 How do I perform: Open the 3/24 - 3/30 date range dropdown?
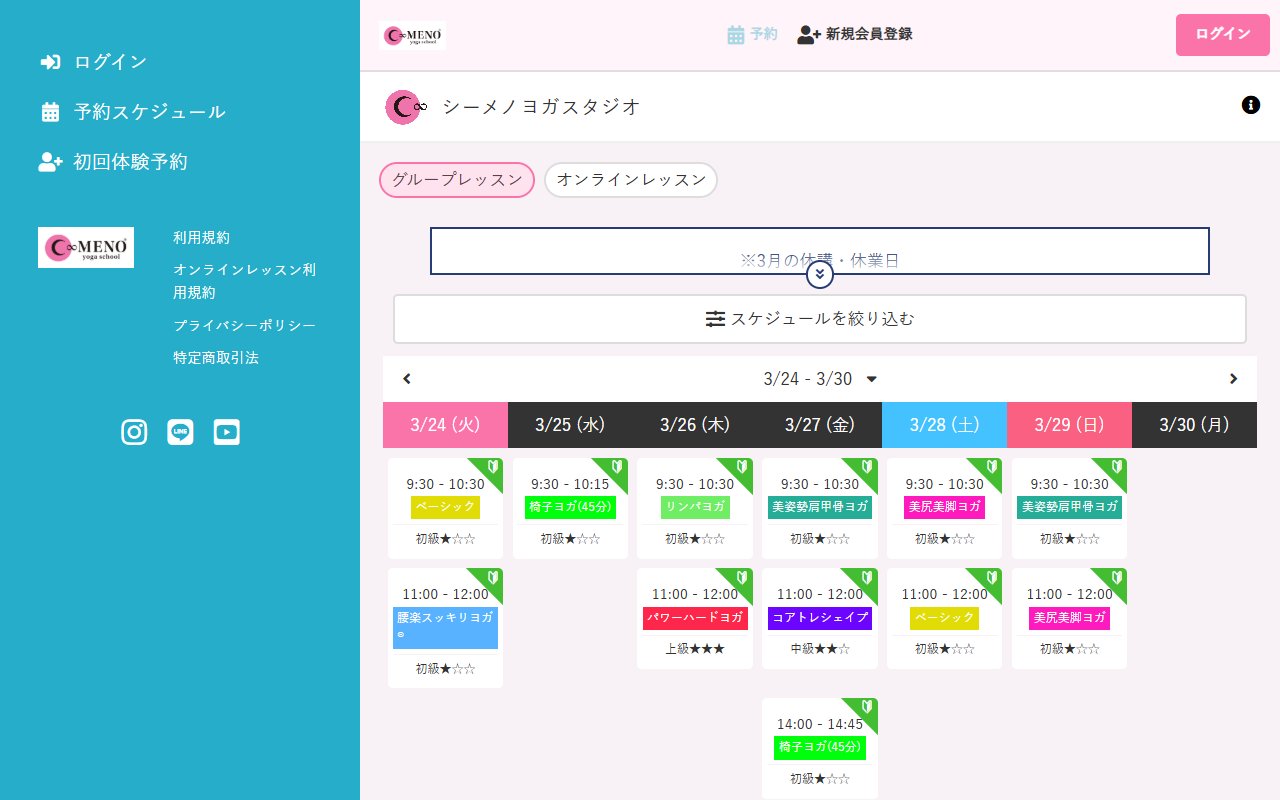point(820,378)
